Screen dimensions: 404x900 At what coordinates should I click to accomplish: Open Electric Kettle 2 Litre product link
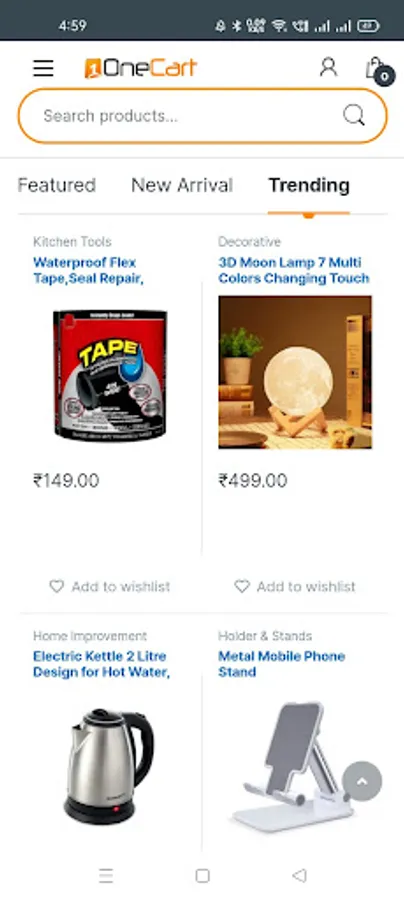[x=102, y=664]
